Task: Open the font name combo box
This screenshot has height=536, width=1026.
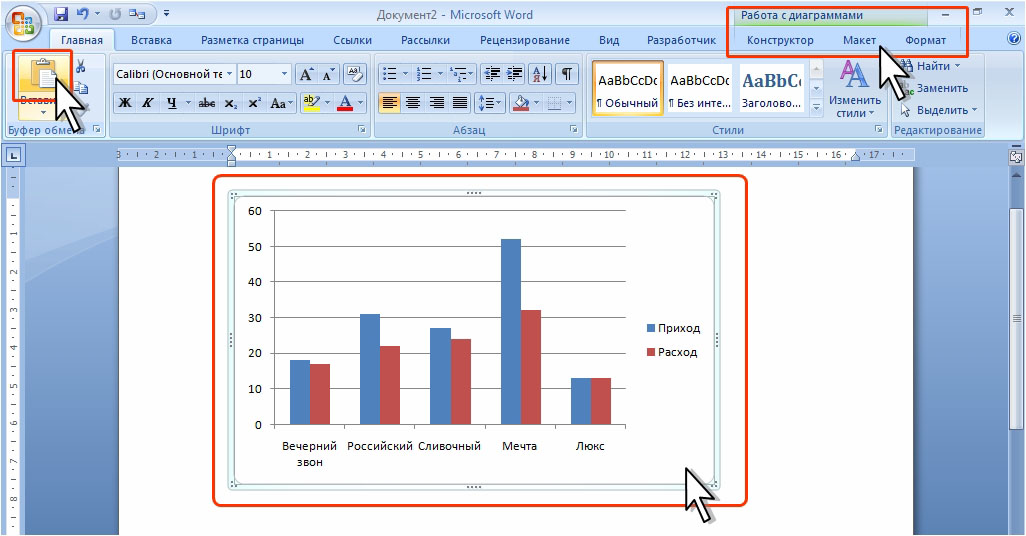Action: click(174, 74)
